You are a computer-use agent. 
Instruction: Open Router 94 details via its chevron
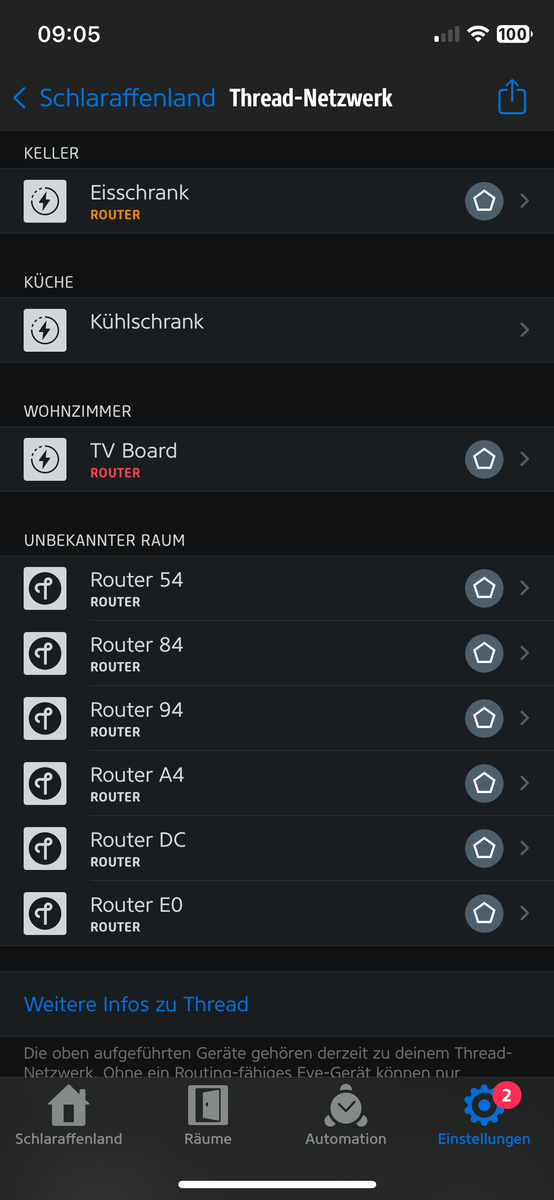point(525,718)
